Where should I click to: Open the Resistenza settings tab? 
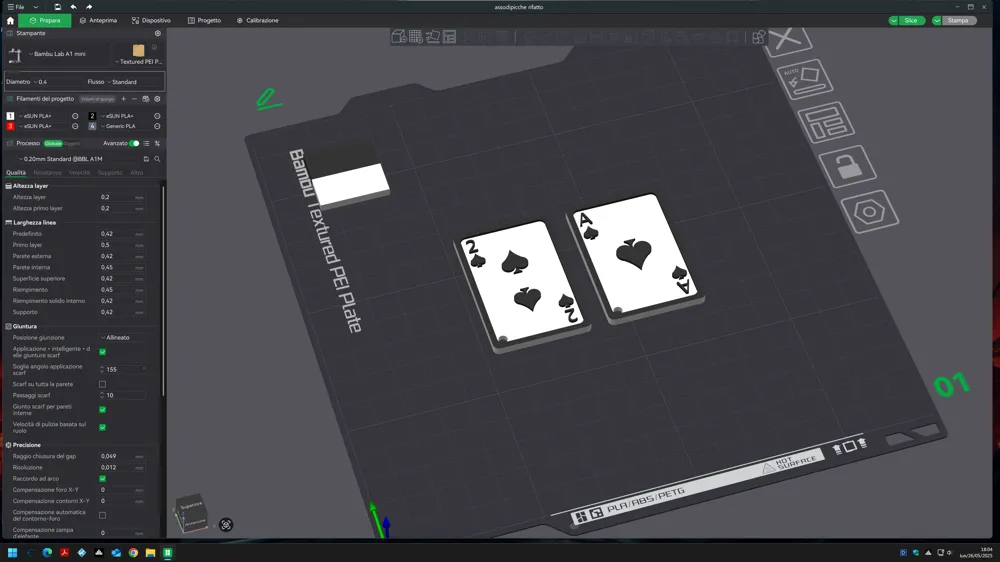click(47, 173)
